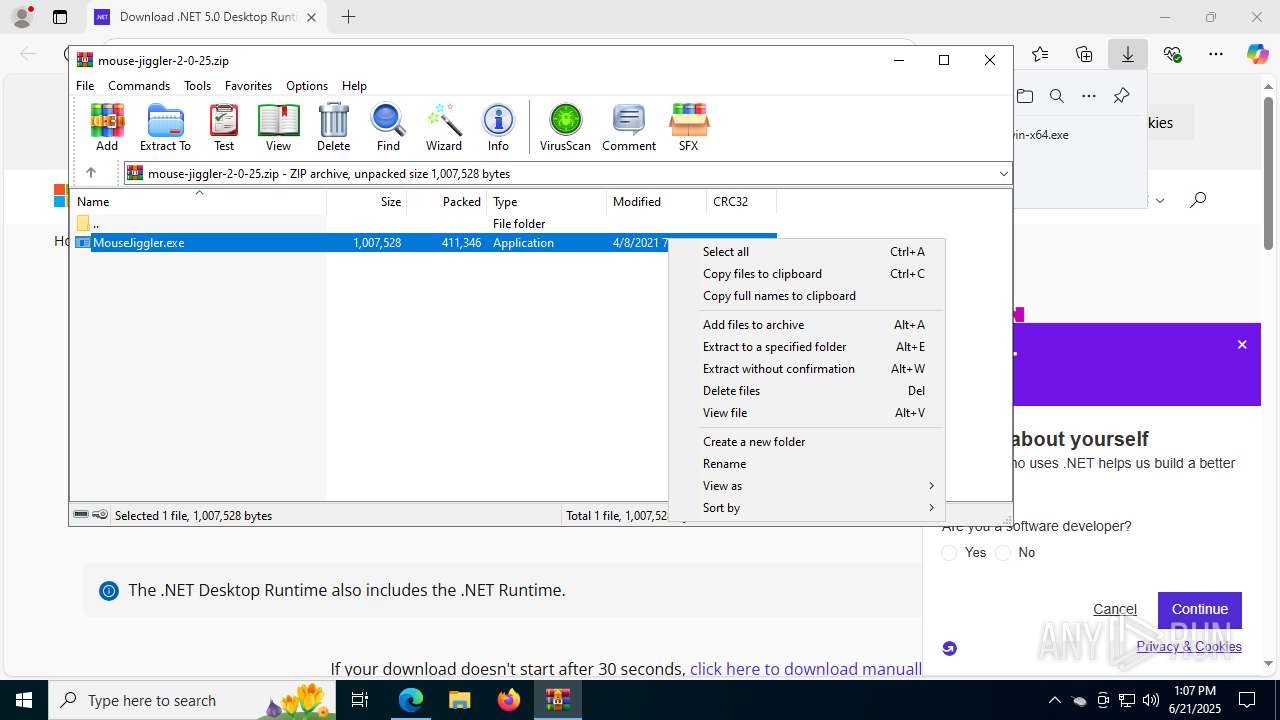Choose Copy files to clipboard
The height and width of the screenshot is (720, 1280).
coord(807,274)
